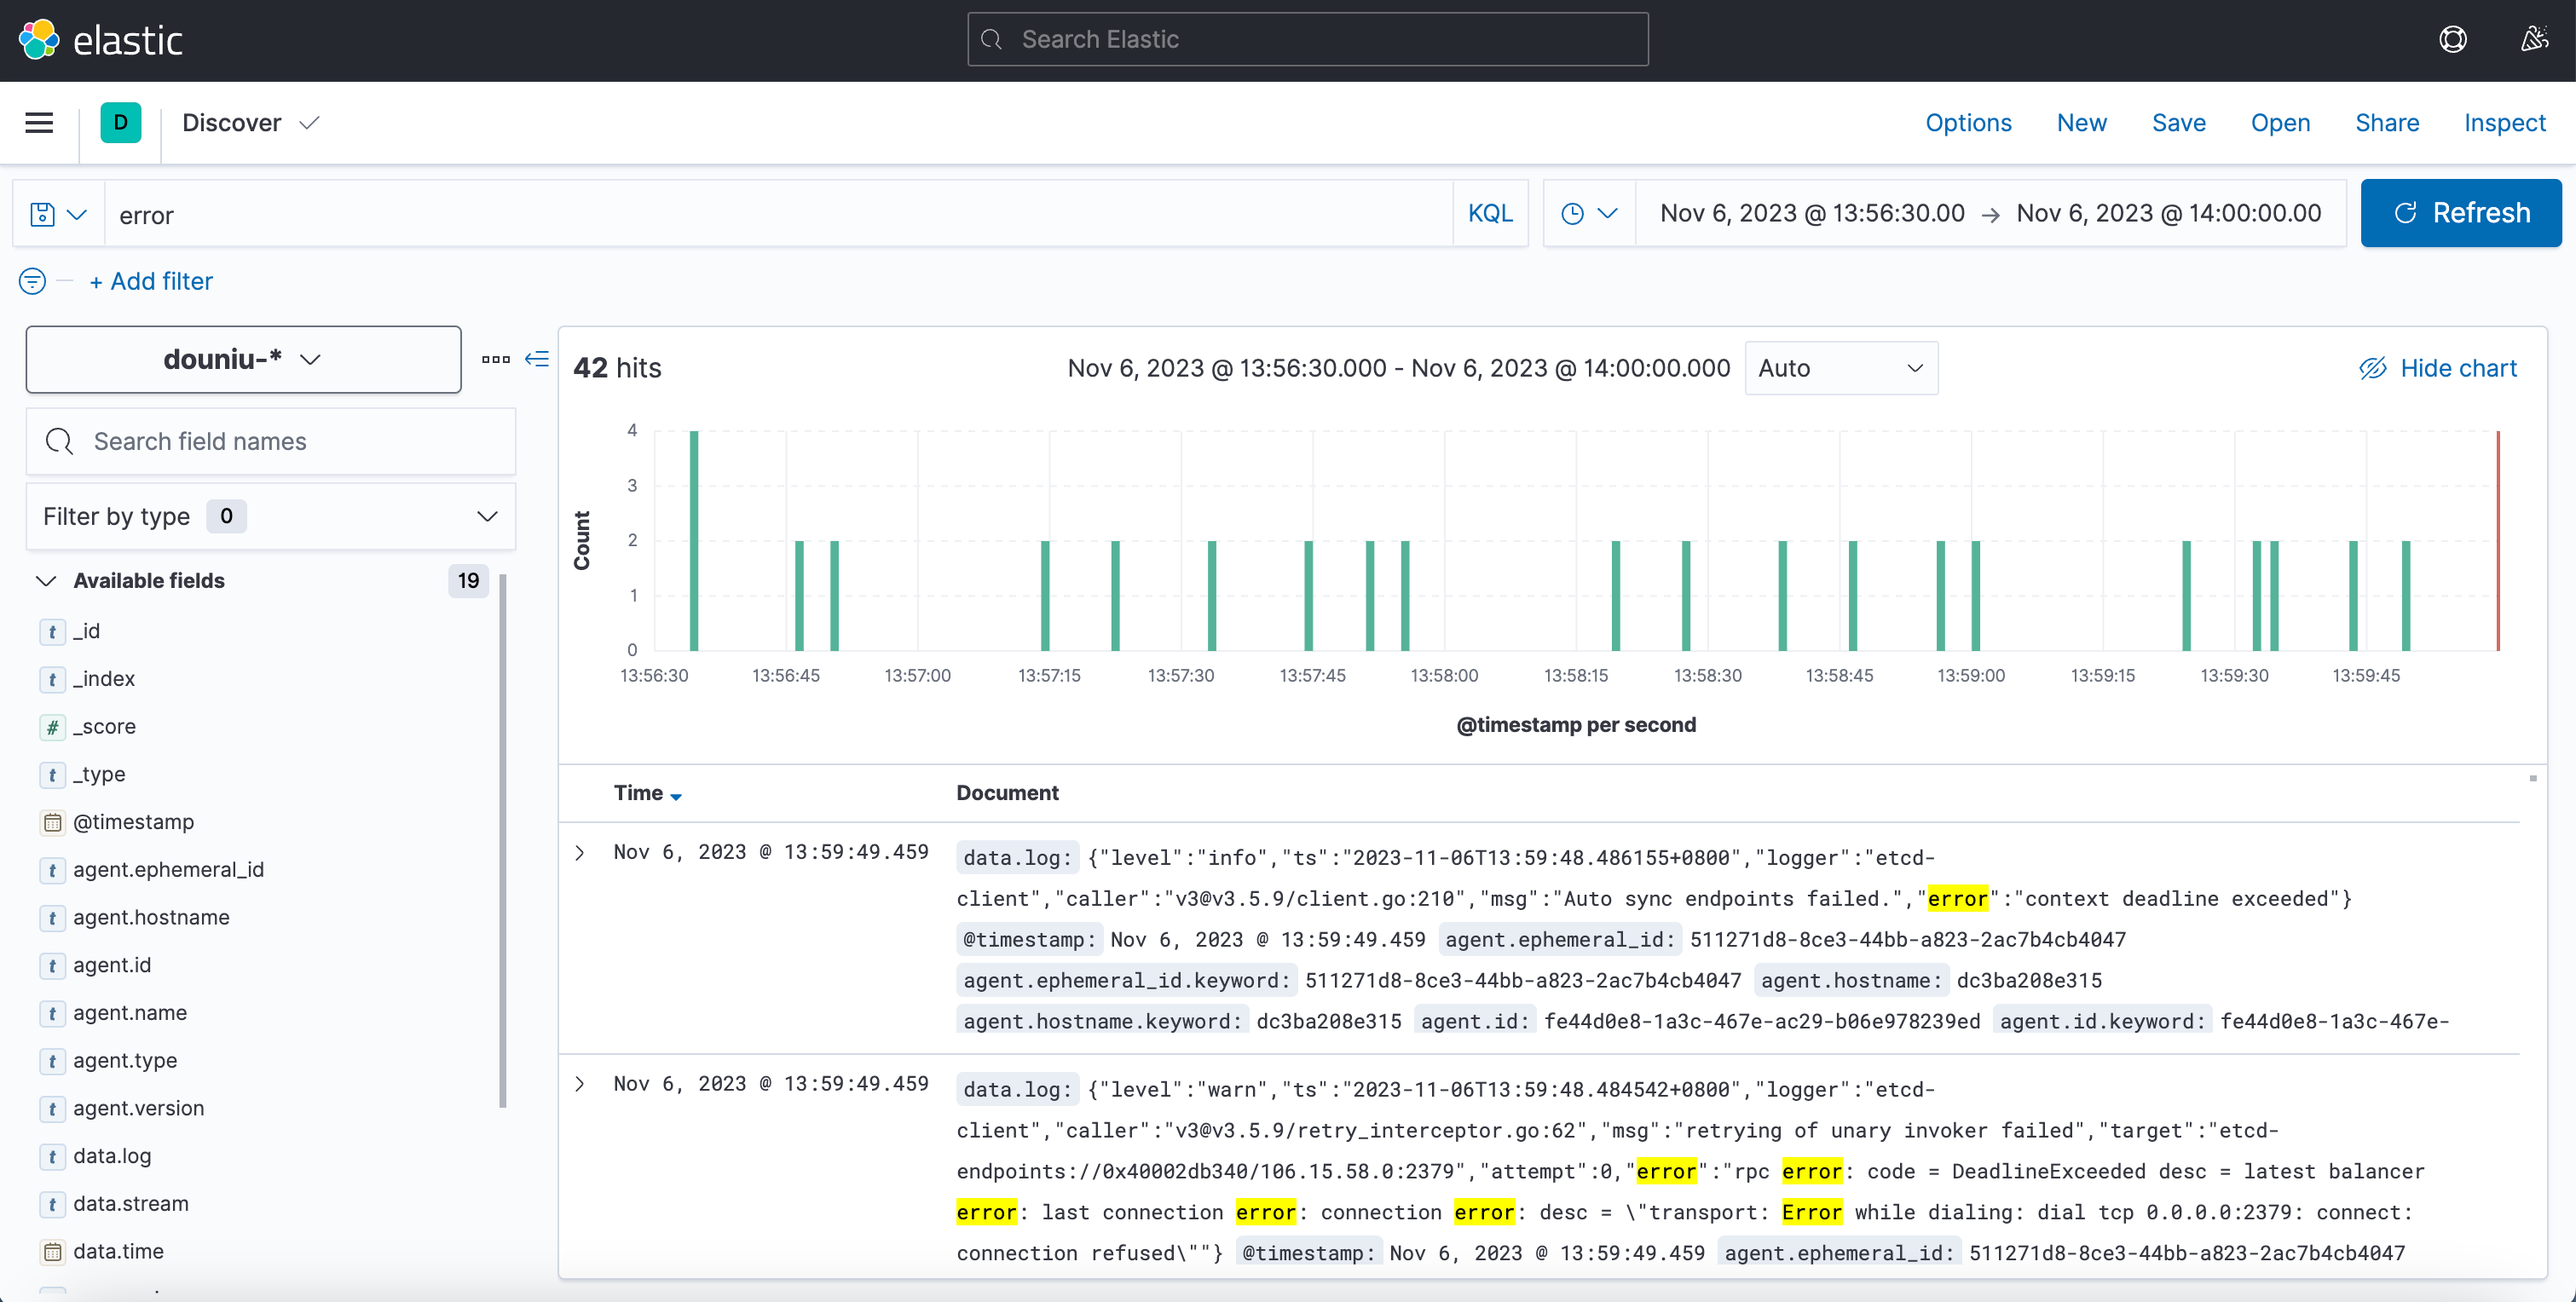Expand the first 13:59:49.459 info document row
The width and height of the screenshot is (2576, 1302).
(x=580, y=853)
